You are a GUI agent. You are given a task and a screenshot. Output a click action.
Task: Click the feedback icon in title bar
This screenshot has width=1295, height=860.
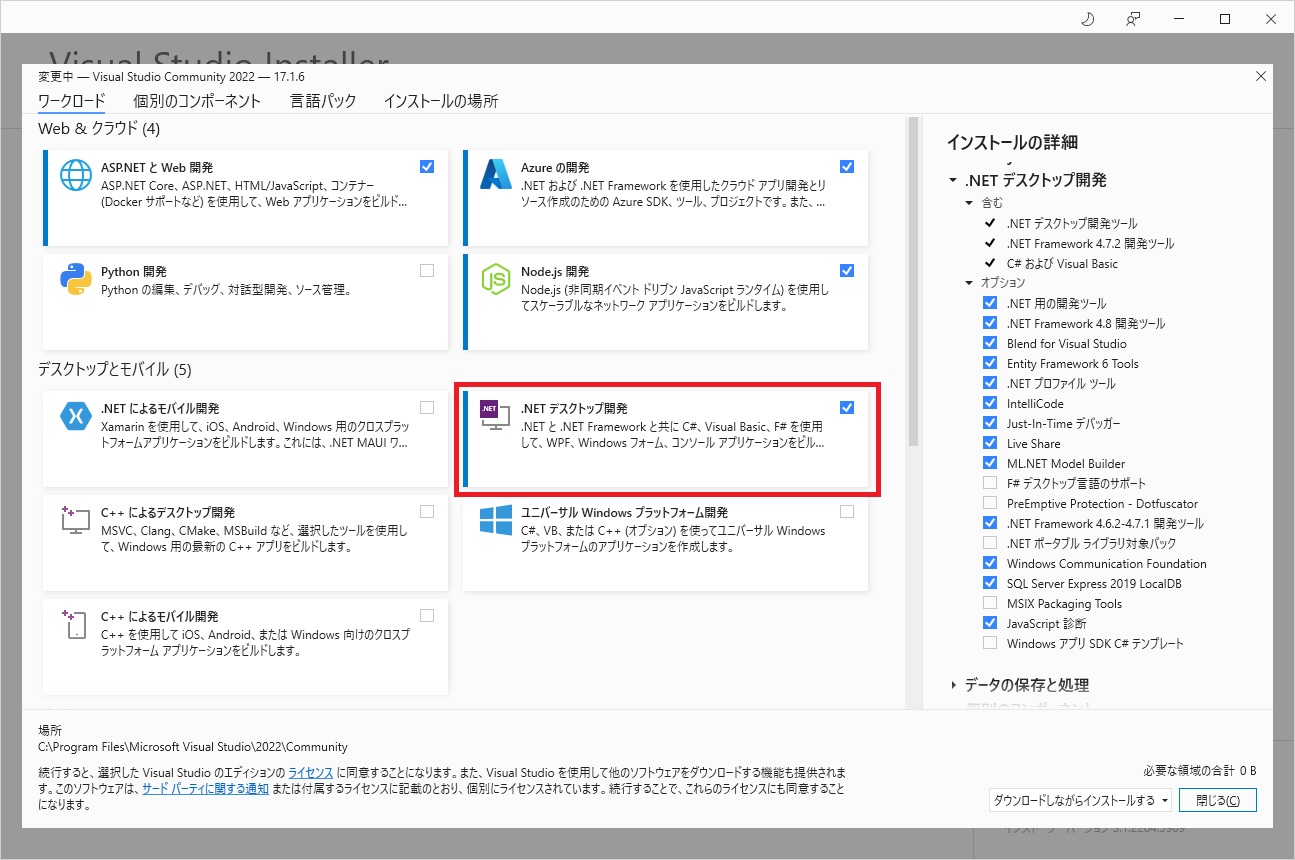(1133, 19)
